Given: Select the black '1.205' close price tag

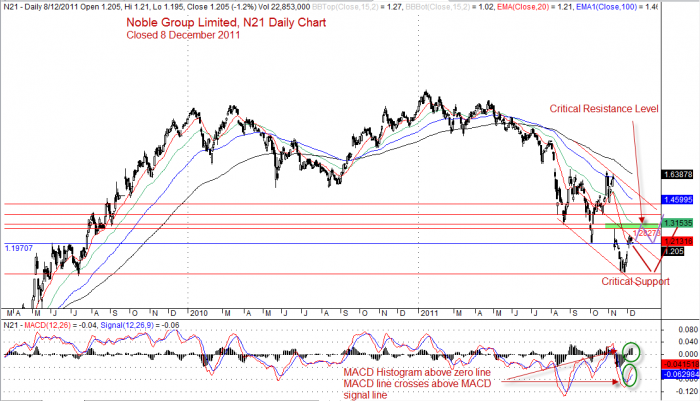Looking at the screenshot, I should 673,251.
